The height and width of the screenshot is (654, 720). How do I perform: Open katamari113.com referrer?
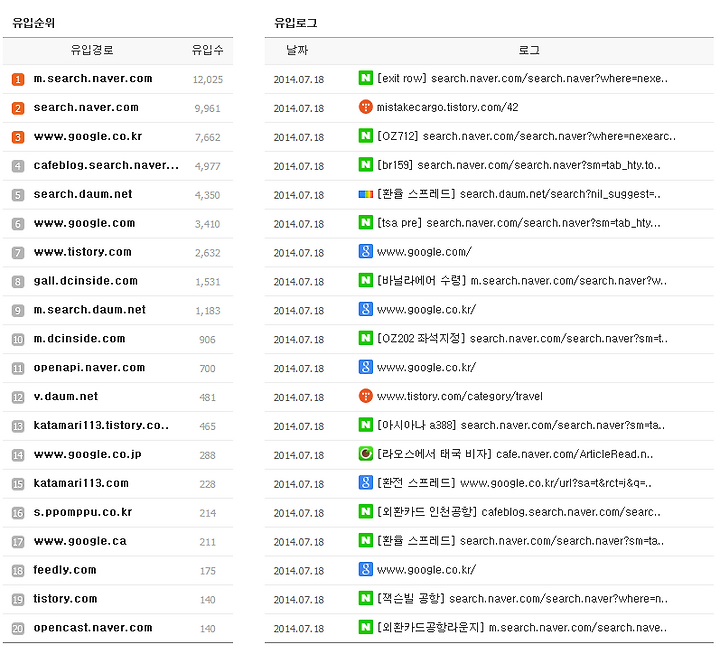pyautogui.click(x=81, y=483)
